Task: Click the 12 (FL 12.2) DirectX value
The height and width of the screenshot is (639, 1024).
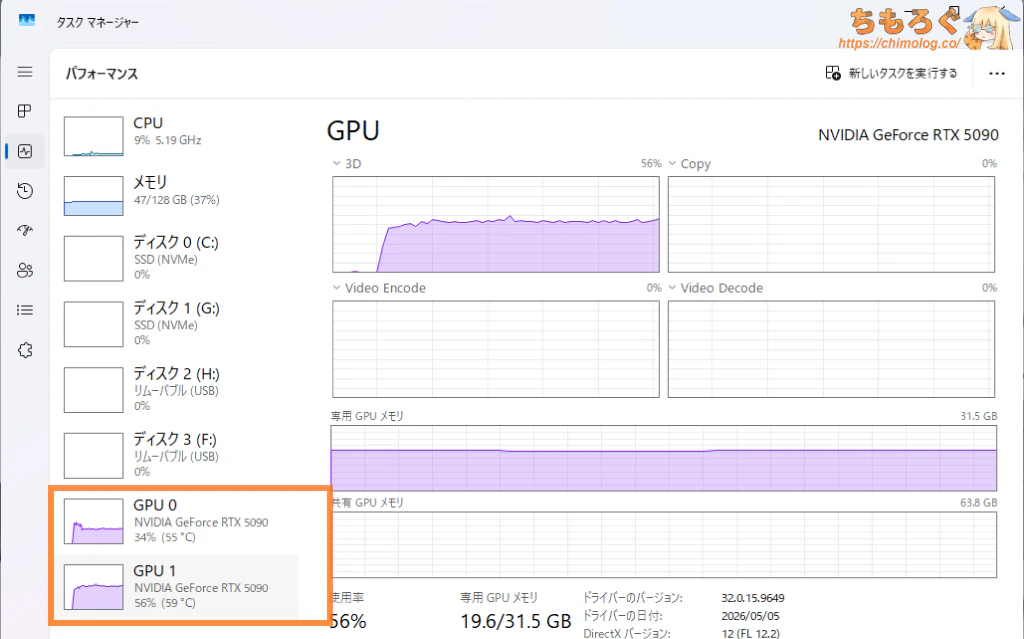Action: coord(750,633)
